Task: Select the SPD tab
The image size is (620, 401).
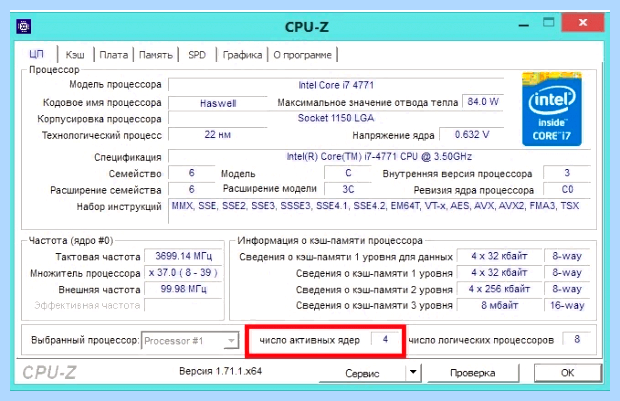Action: coord(197,55)
